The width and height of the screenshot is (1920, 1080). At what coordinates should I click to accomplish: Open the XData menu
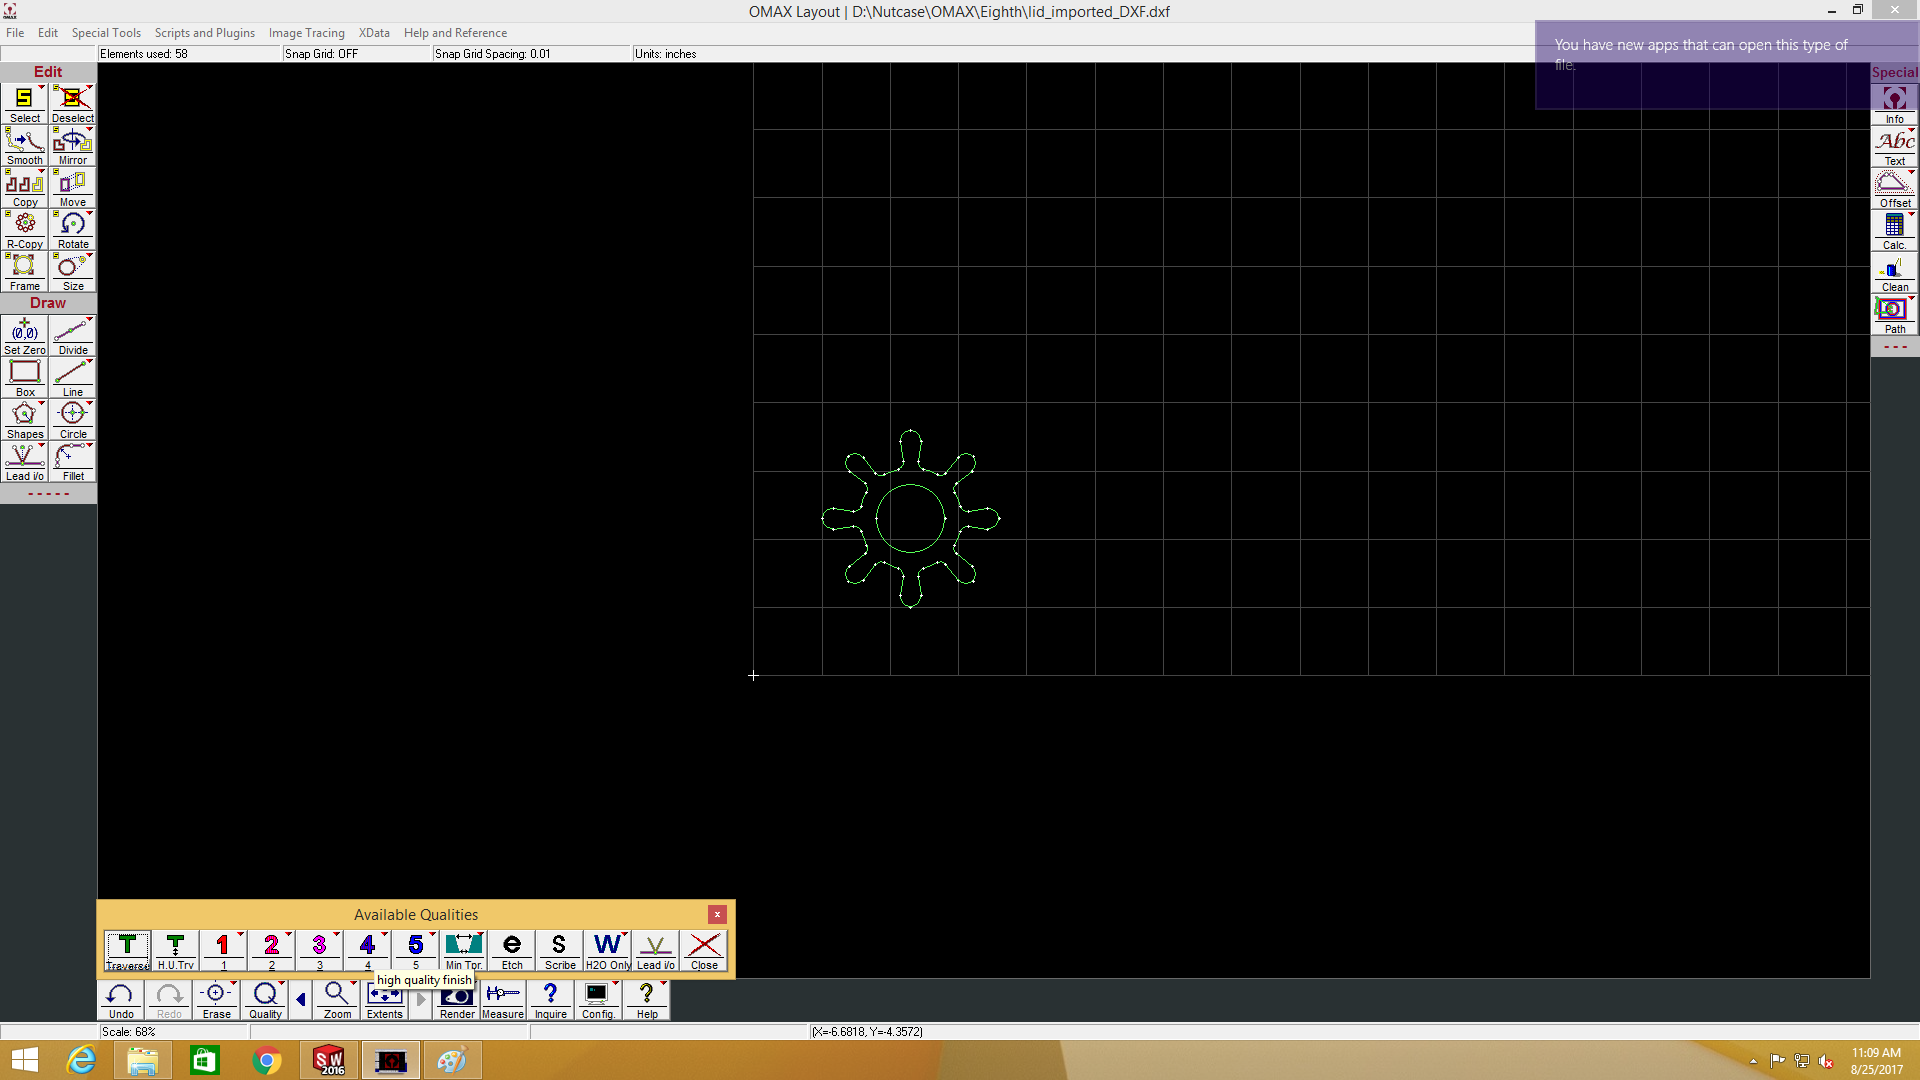[374, 33]
